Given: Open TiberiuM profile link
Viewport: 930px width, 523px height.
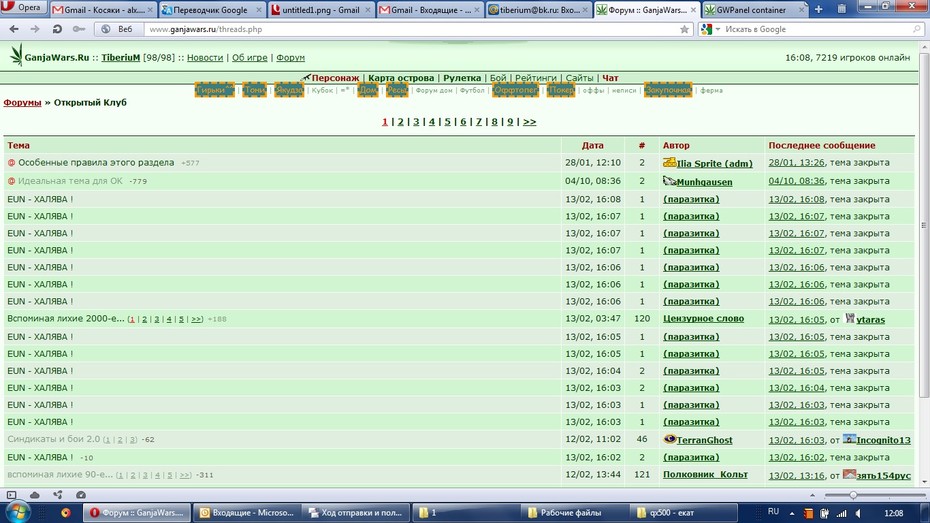Looking at the screenshot, I should click(120, 58).
